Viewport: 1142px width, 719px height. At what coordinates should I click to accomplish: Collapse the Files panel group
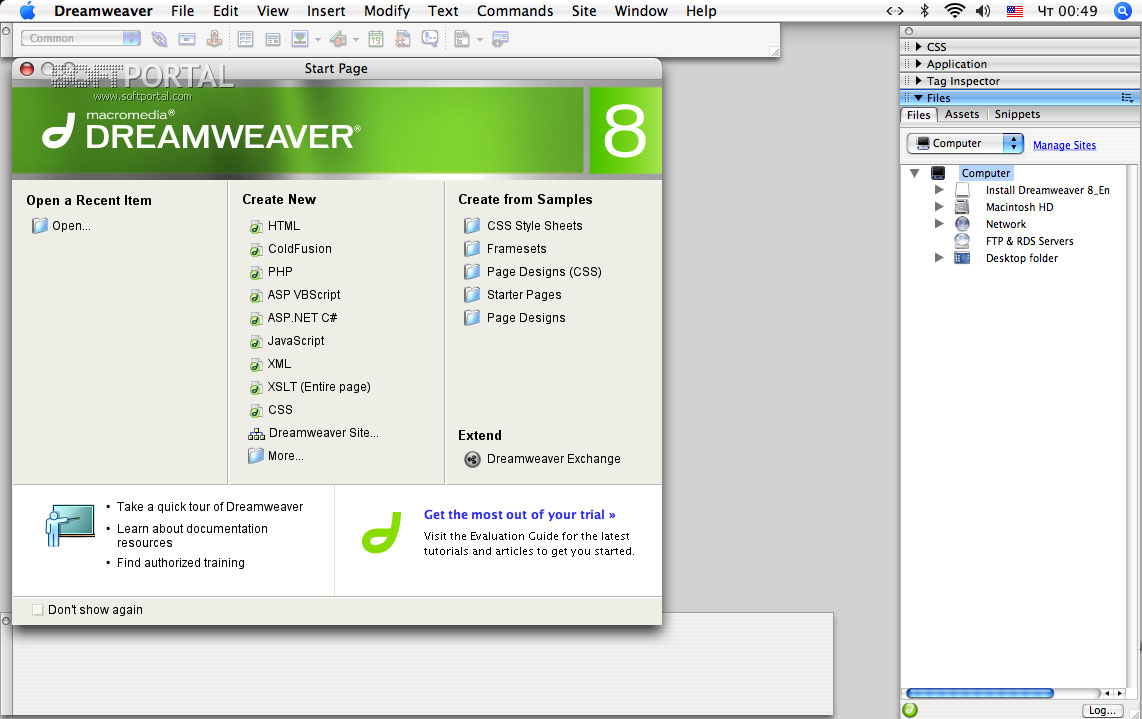(918, 98)
